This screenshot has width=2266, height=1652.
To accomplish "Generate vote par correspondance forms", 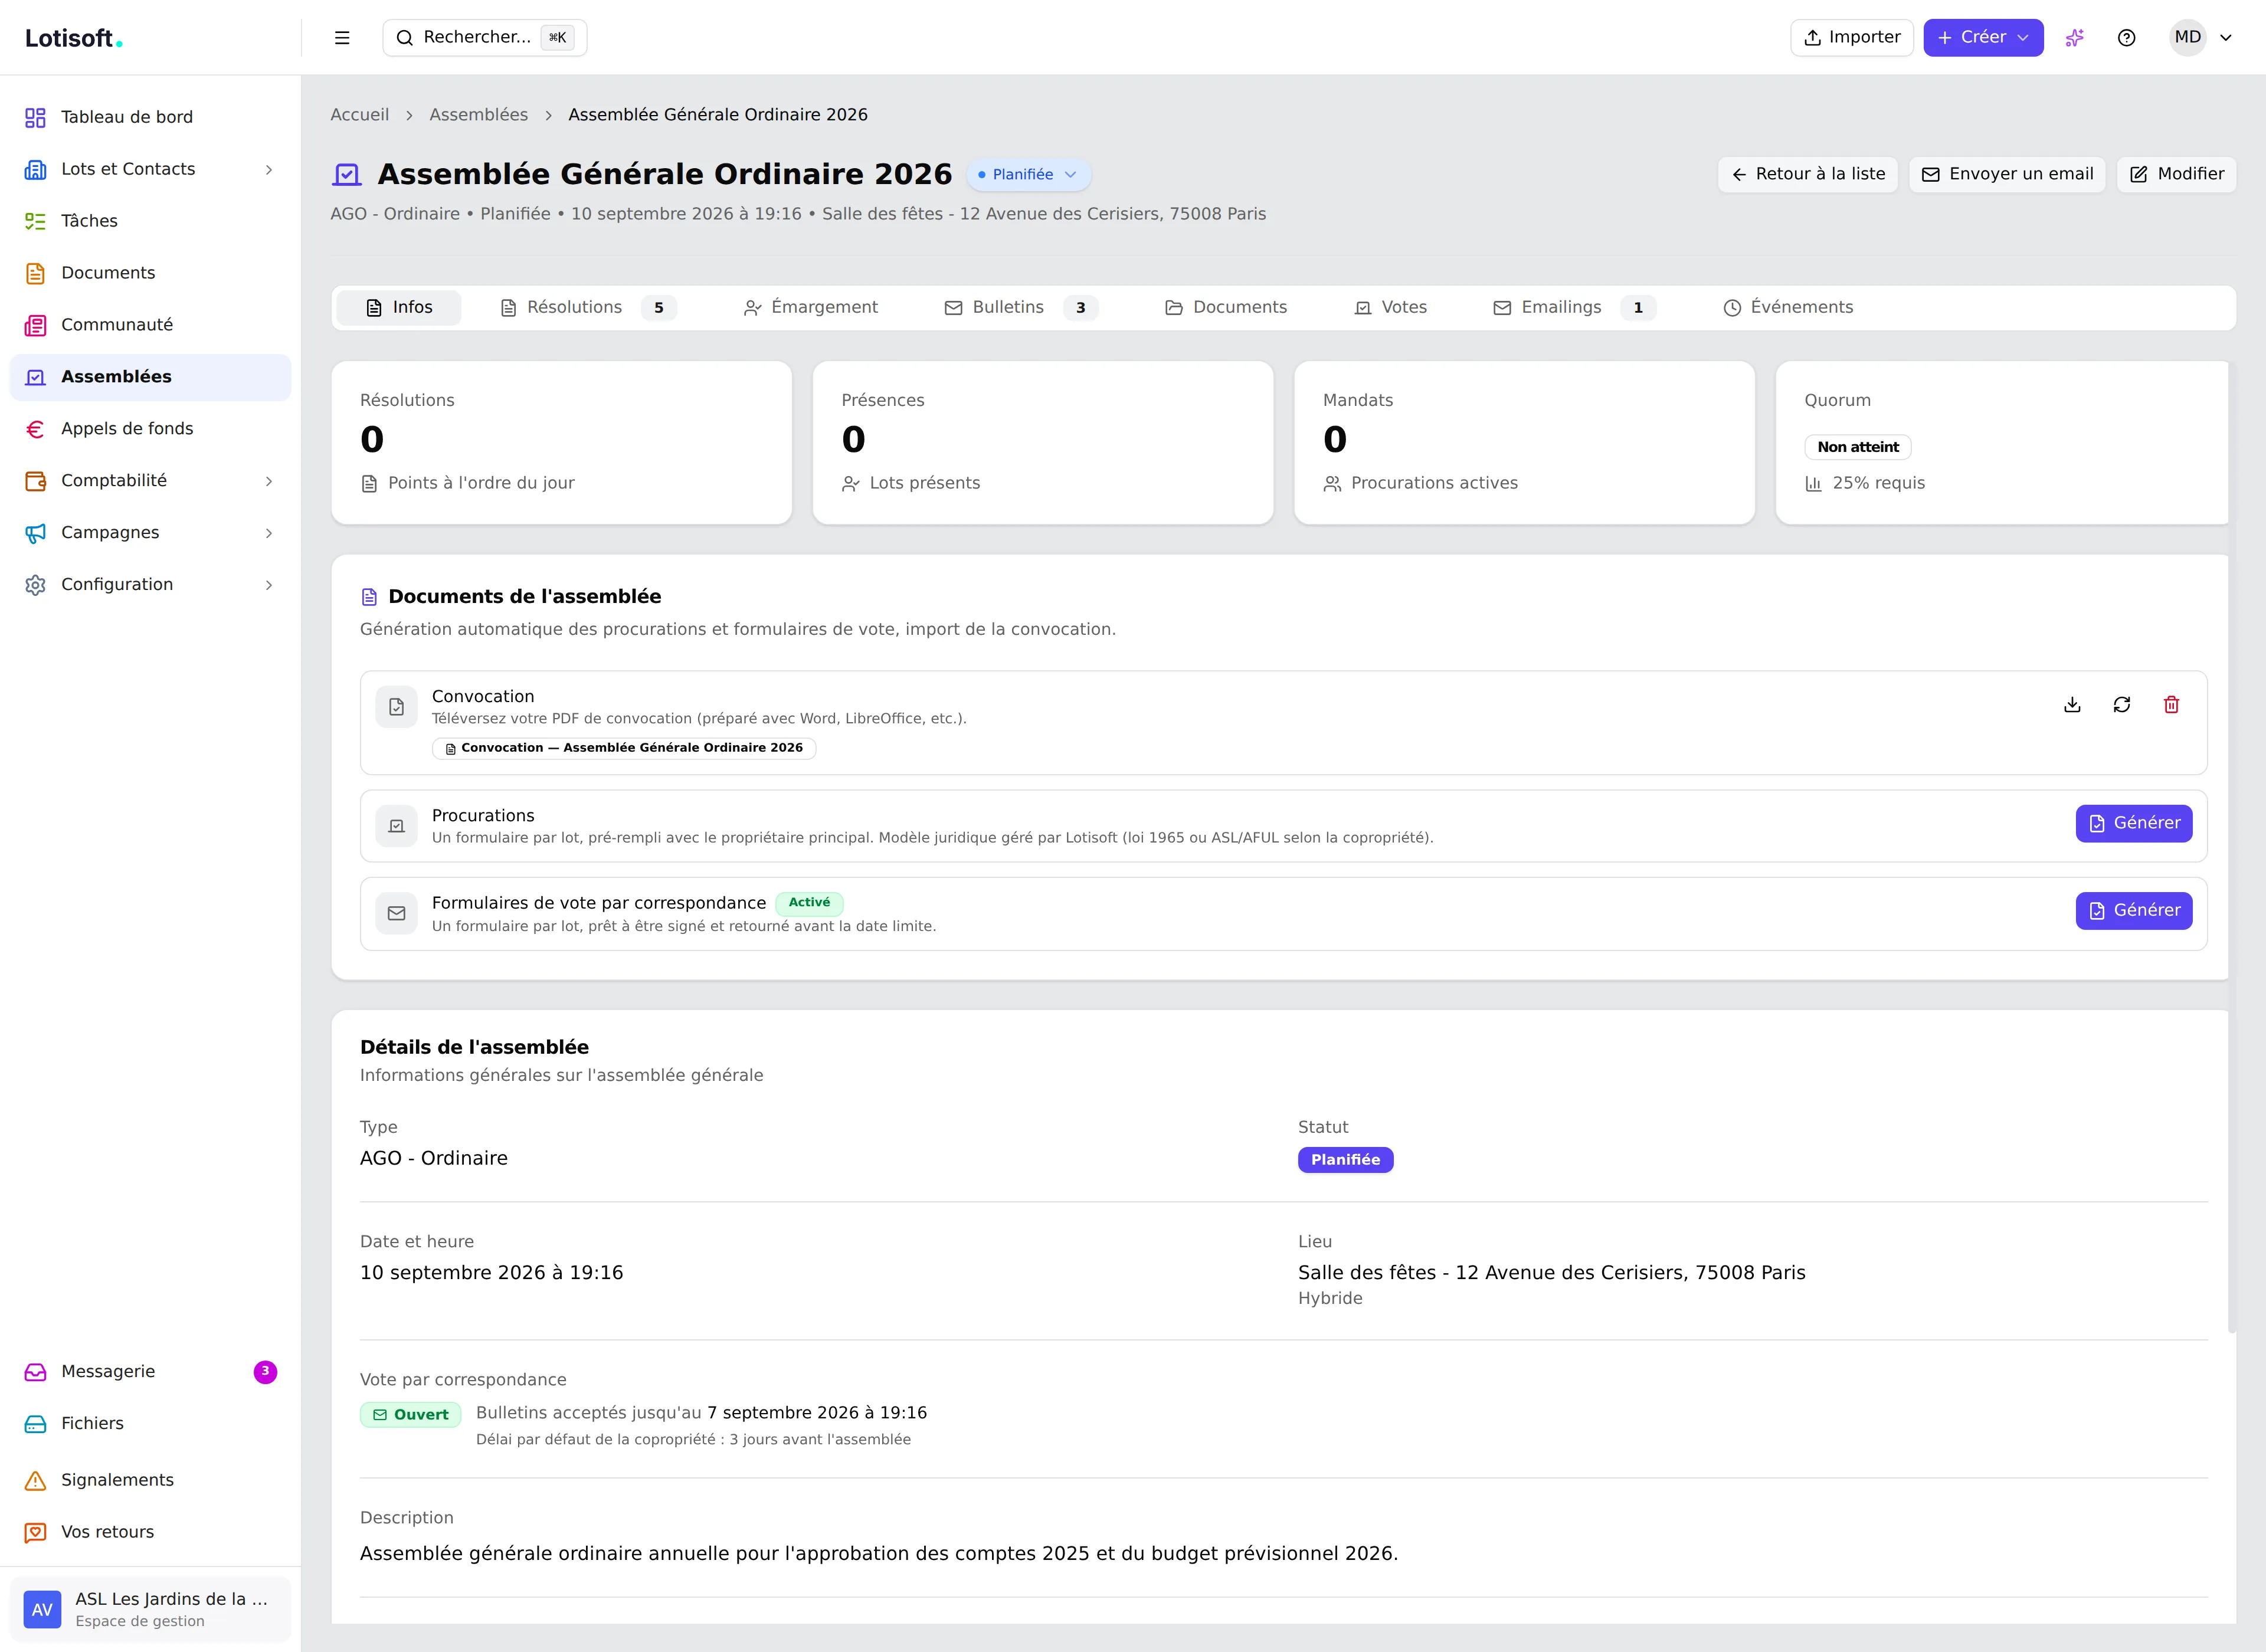I will tap(2134, 911).
